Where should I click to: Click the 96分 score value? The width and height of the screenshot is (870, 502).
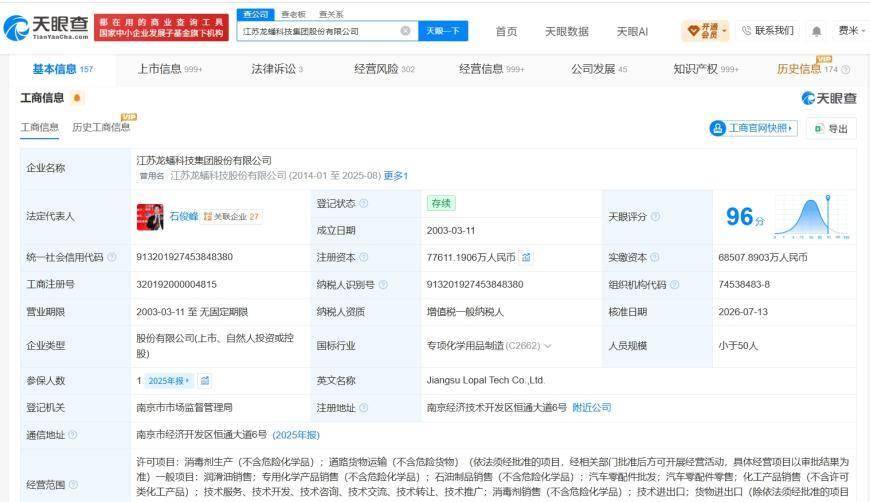click(745, 217)
